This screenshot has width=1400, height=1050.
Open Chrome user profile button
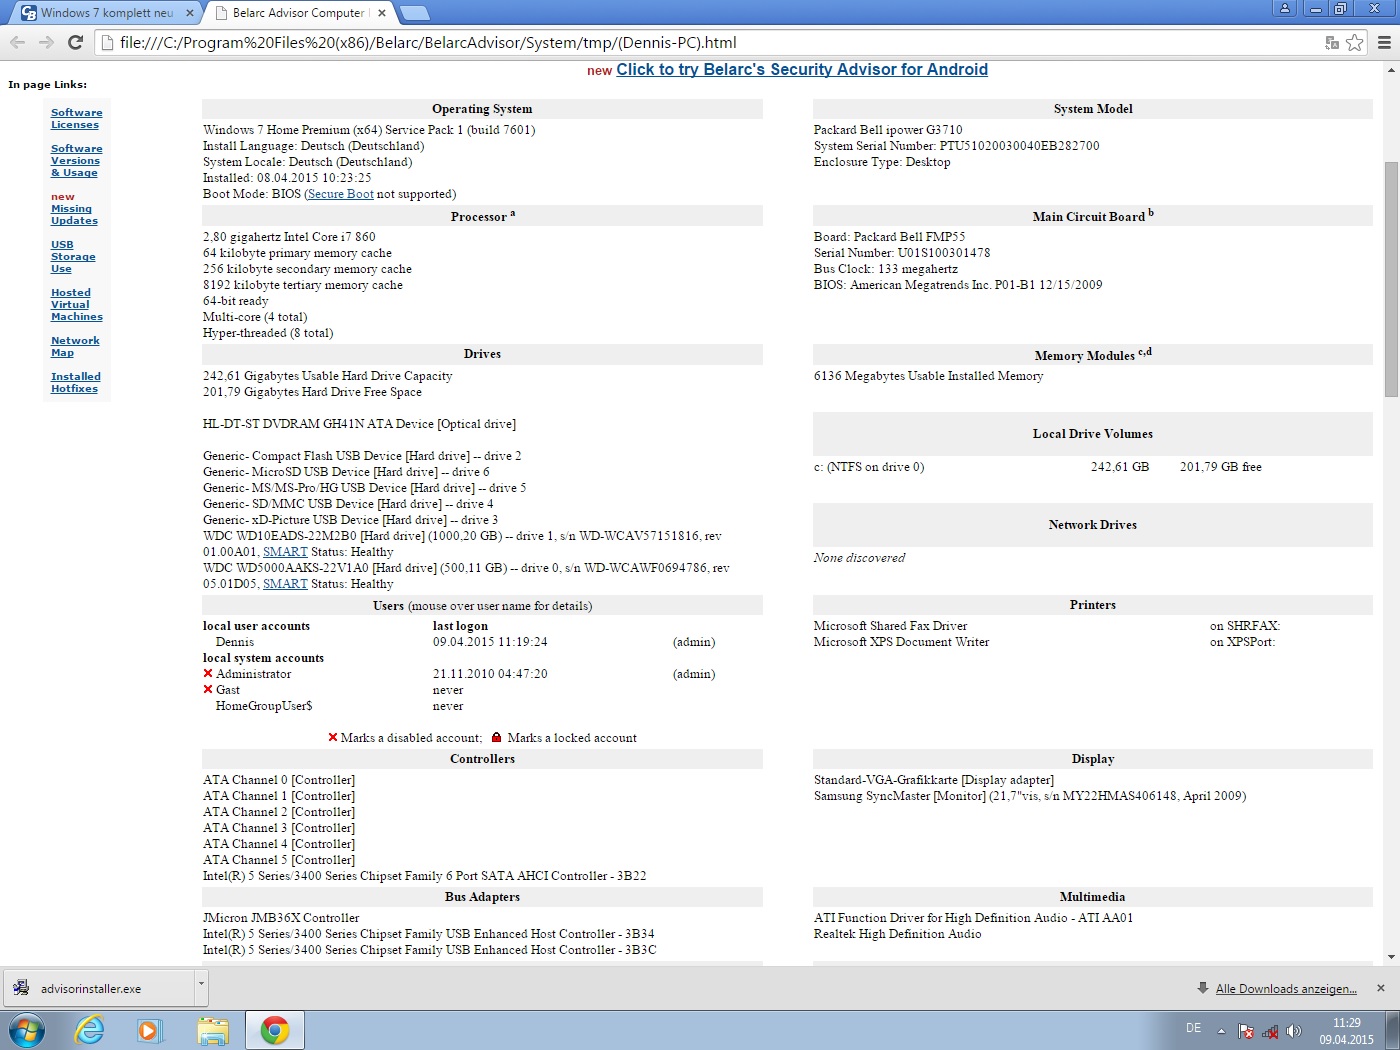(x=1285, y=8)
